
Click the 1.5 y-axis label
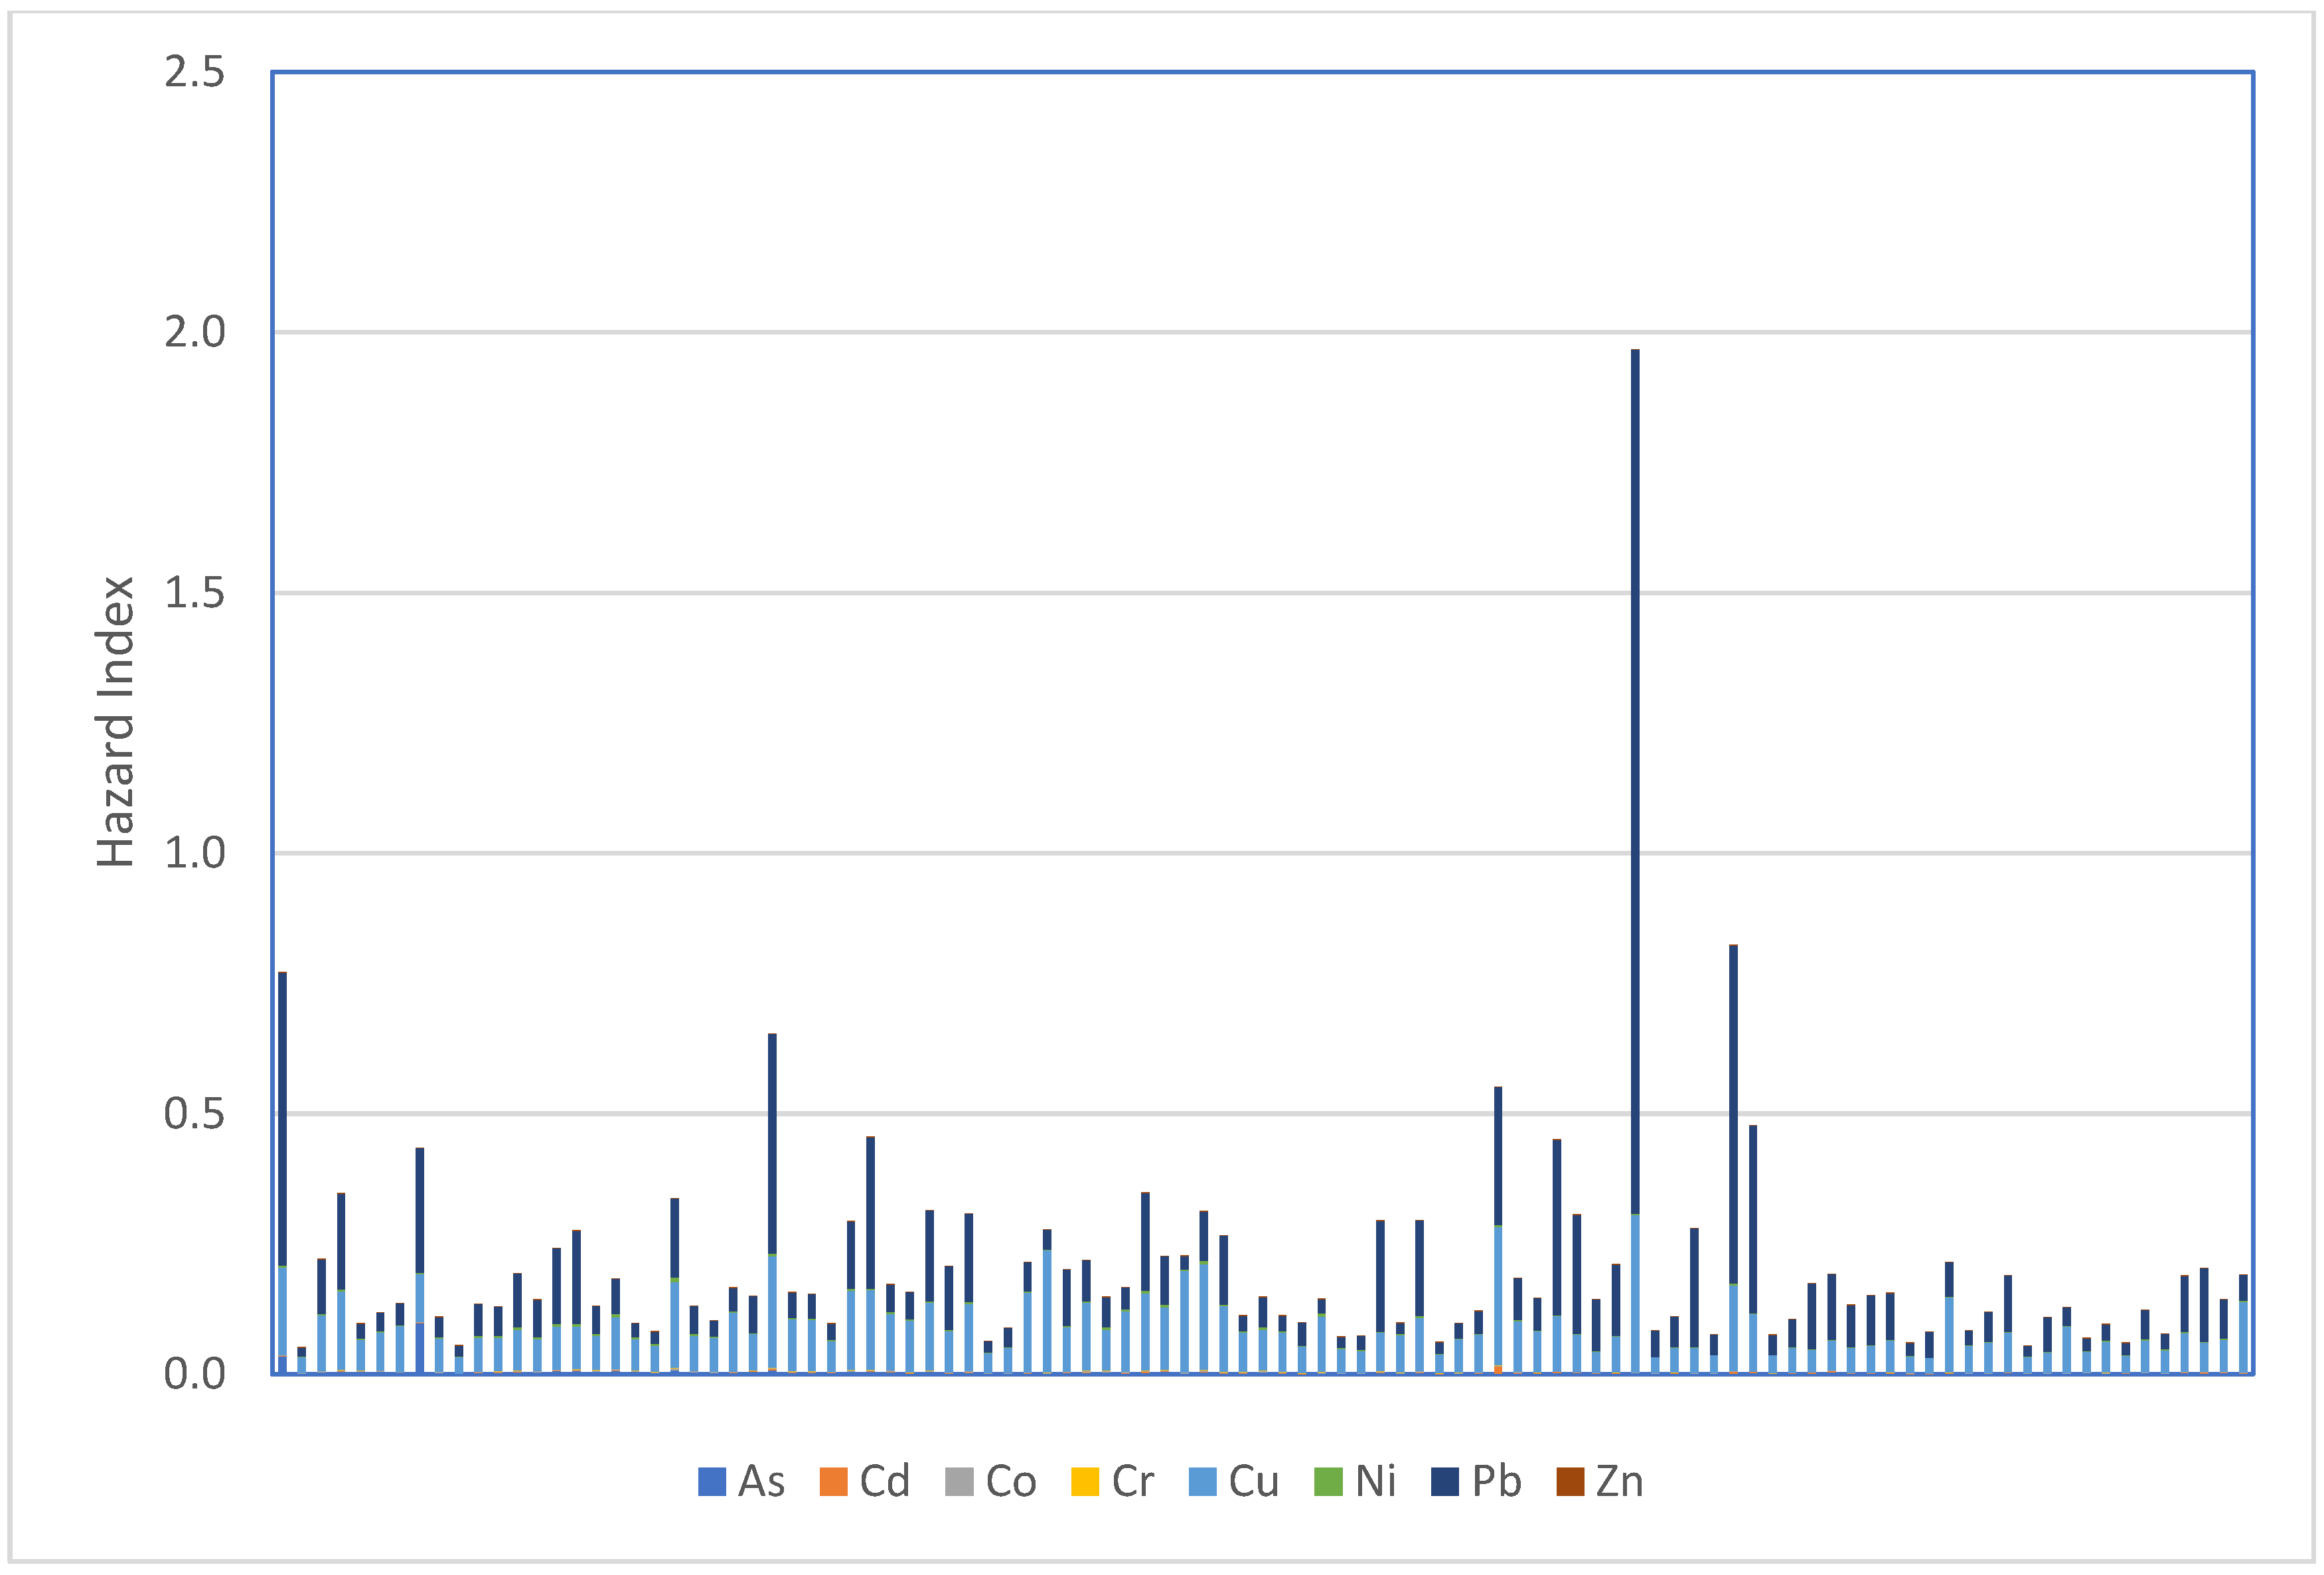[x=195, y=593]
